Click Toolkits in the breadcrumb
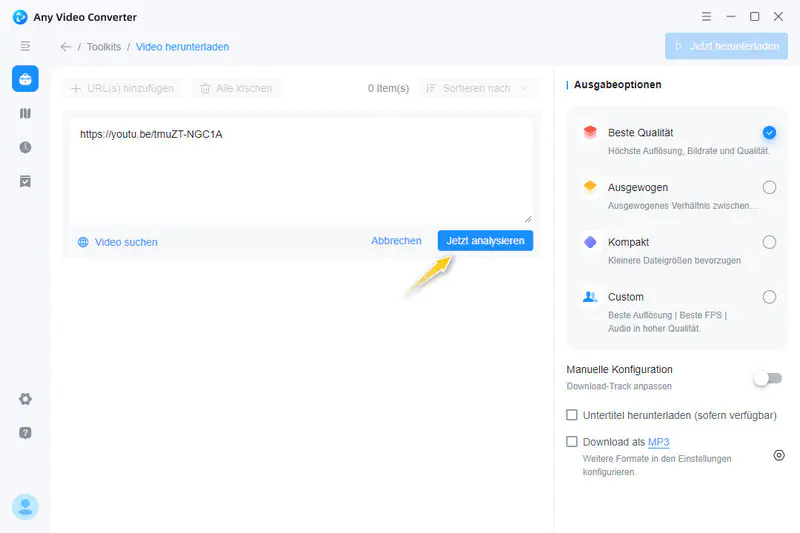This screenshot has width=800, height=533. pos(105,47)
